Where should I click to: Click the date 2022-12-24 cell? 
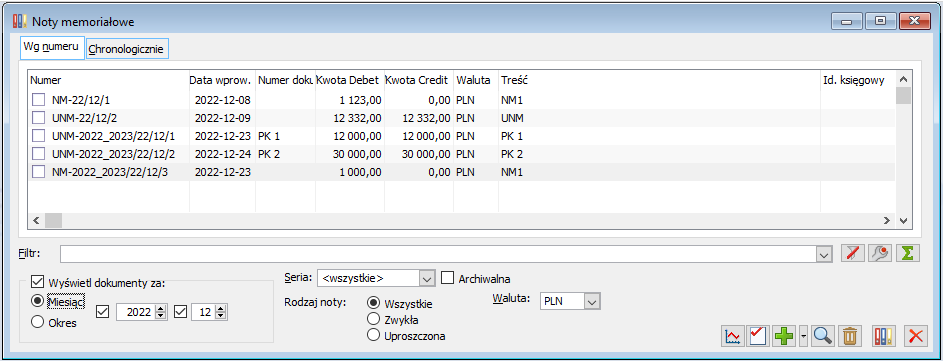tap(223, 154)
